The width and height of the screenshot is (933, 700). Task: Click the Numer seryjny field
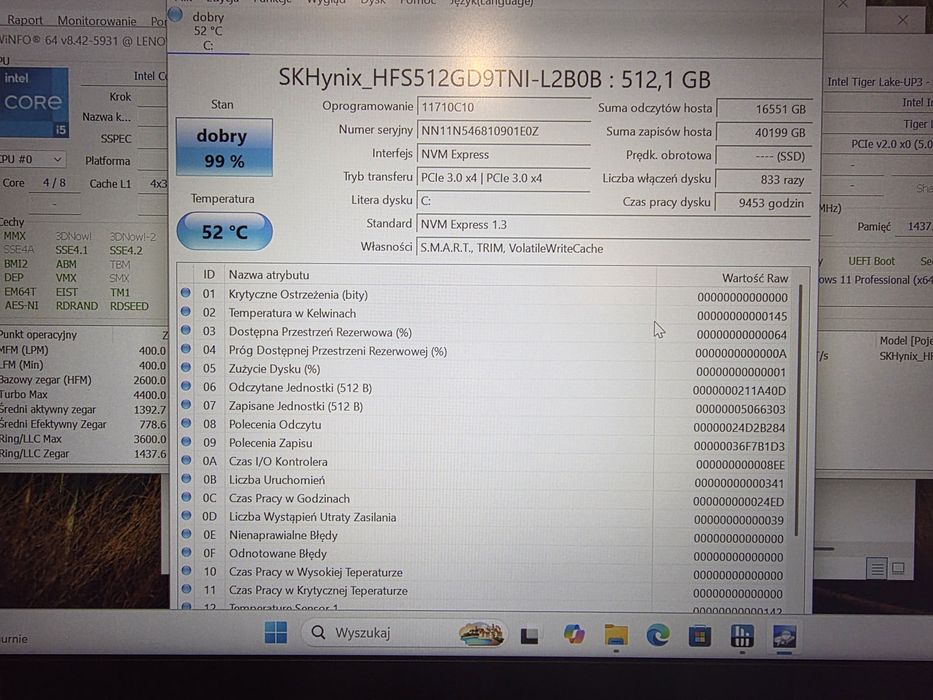click(503, 131)
